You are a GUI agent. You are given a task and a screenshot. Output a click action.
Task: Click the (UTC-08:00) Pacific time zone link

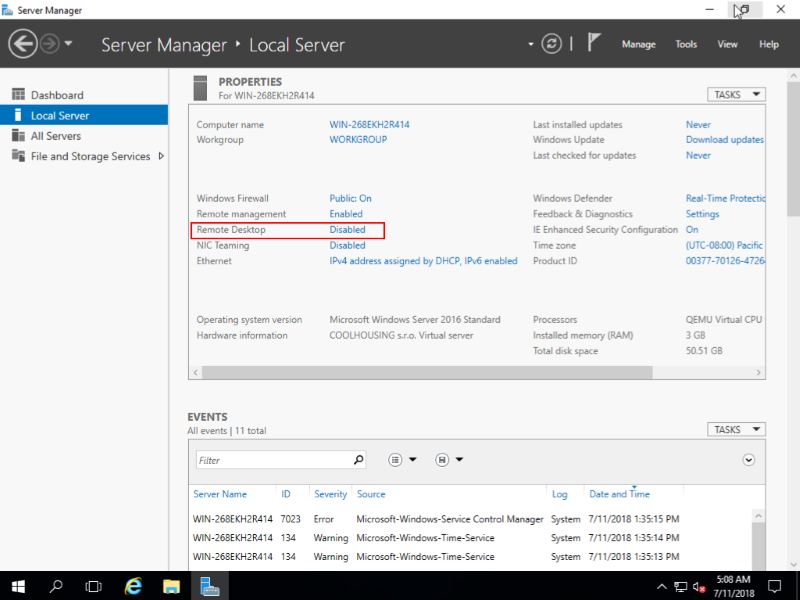pos(724,245)
